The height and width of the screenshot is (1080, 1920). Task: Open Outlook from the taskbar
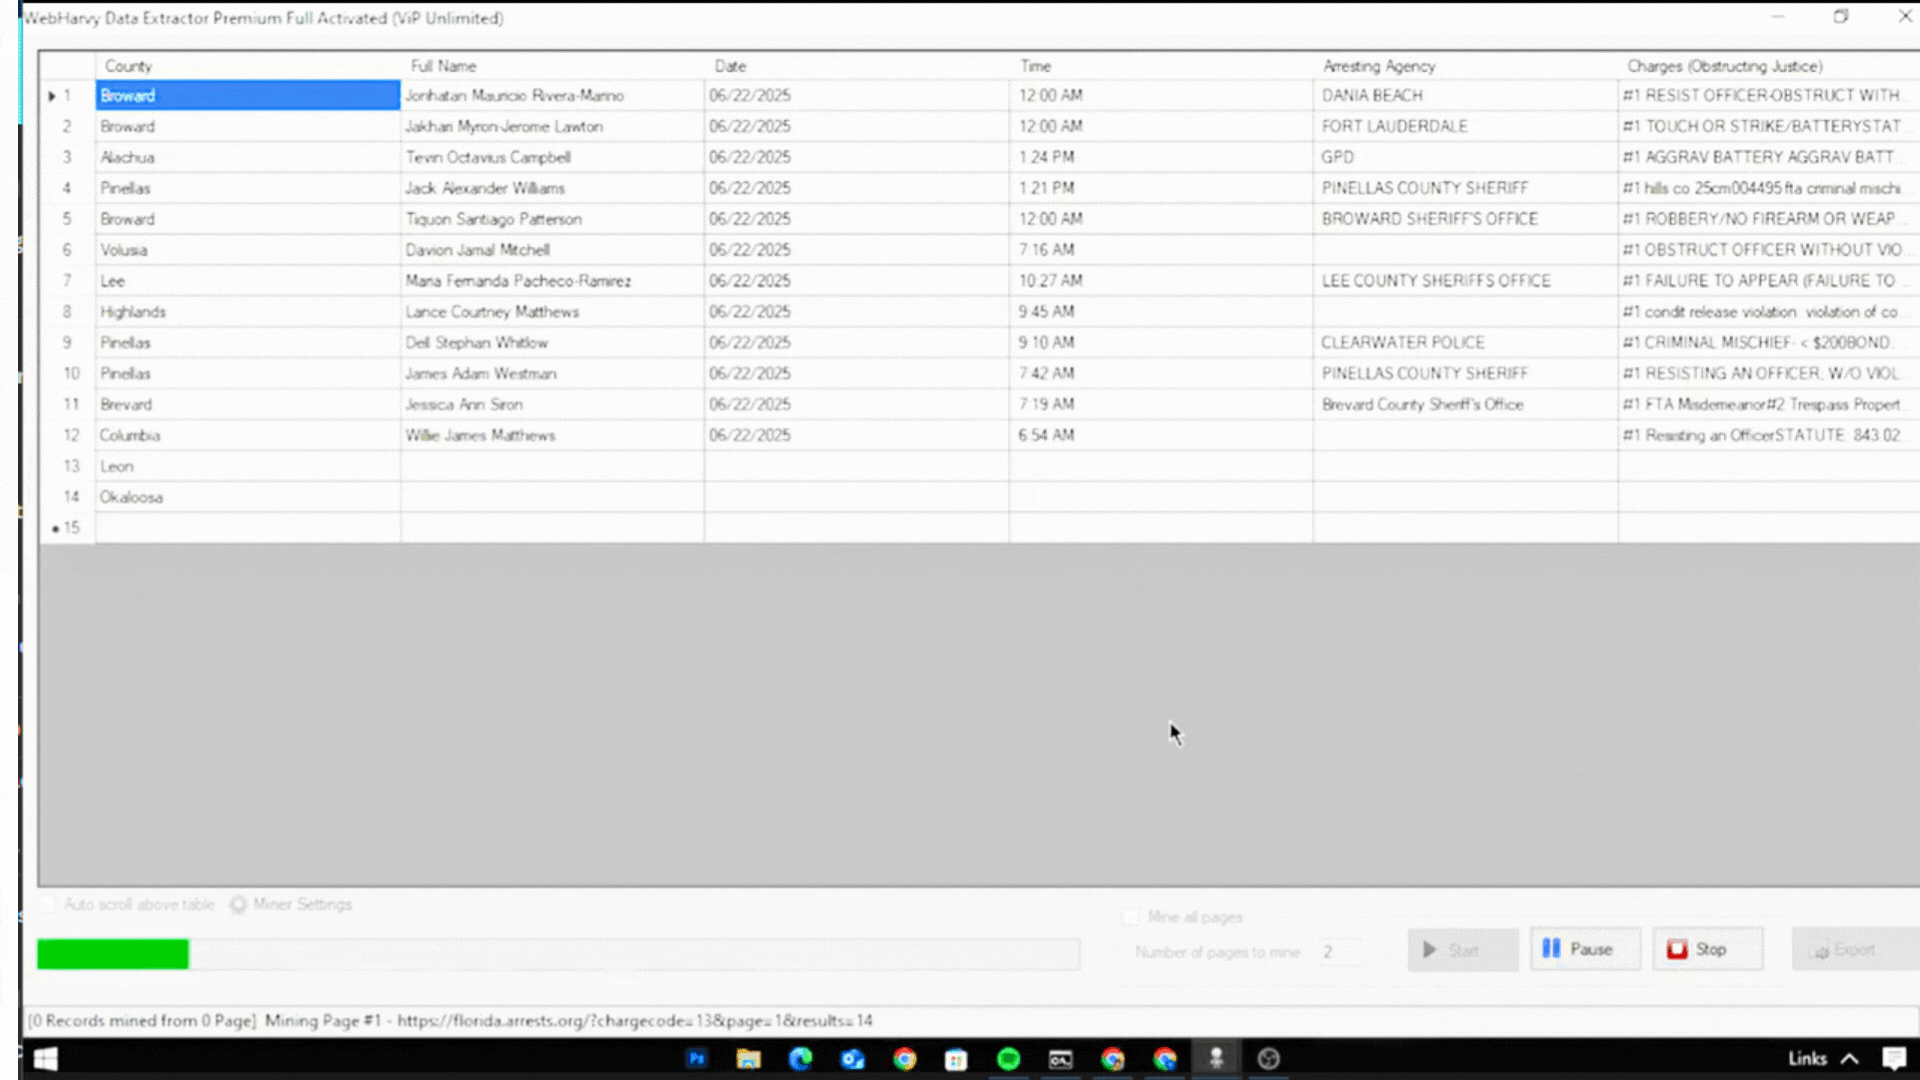[x=852, y=1059]
